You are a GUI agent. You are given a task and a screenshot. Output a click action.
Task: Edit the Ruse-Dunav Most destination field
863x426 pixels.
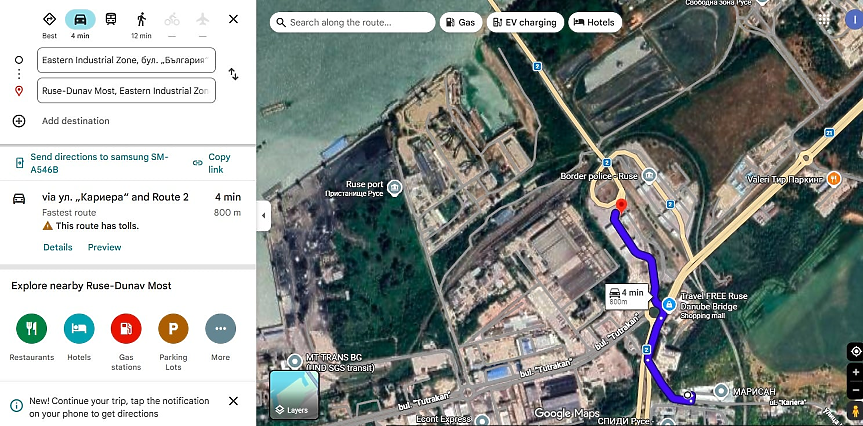(x=126, y=91)
